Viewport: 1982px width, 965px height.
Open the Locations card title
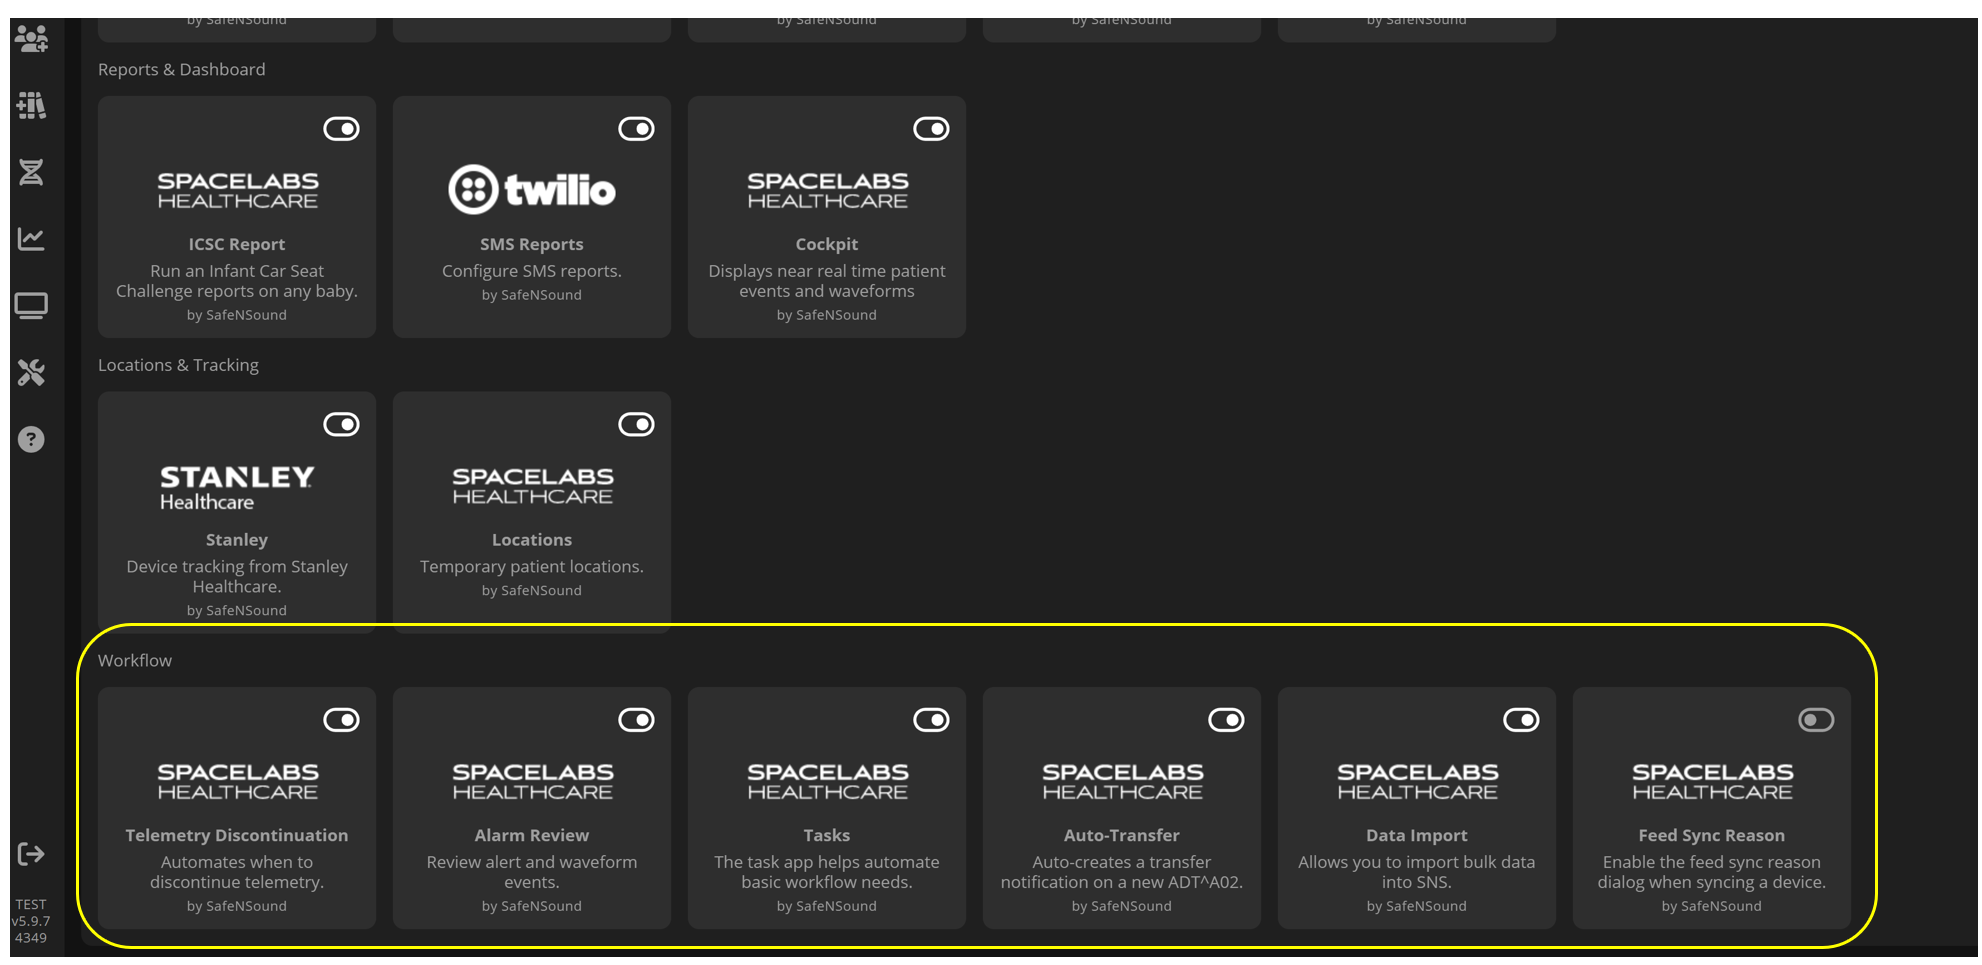(x=532, y=540)
